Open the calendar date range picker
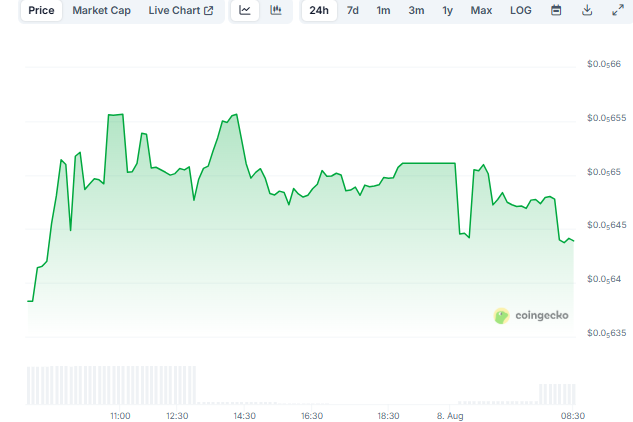The width and height of the screenshot is (633, 422). click(556, 10)
